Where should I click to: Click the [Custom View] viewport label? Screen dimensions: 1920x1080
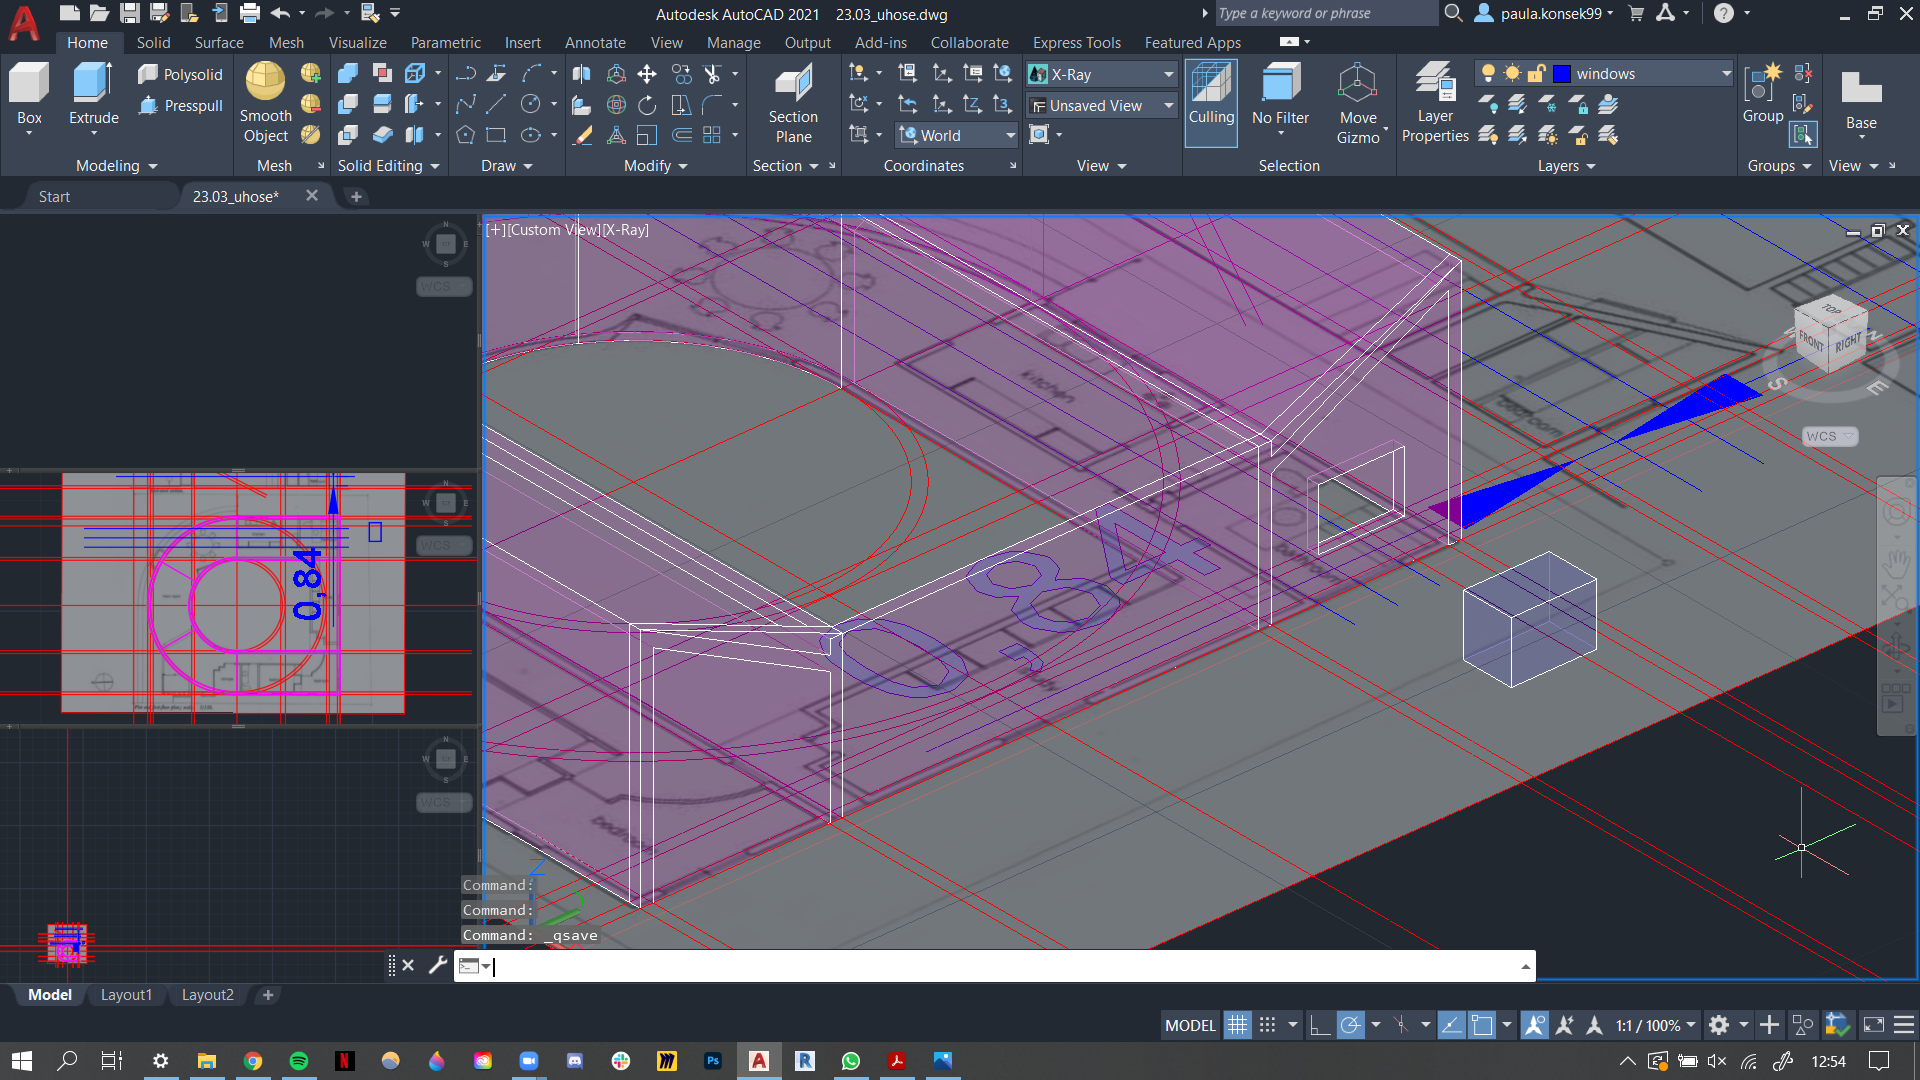553,229
